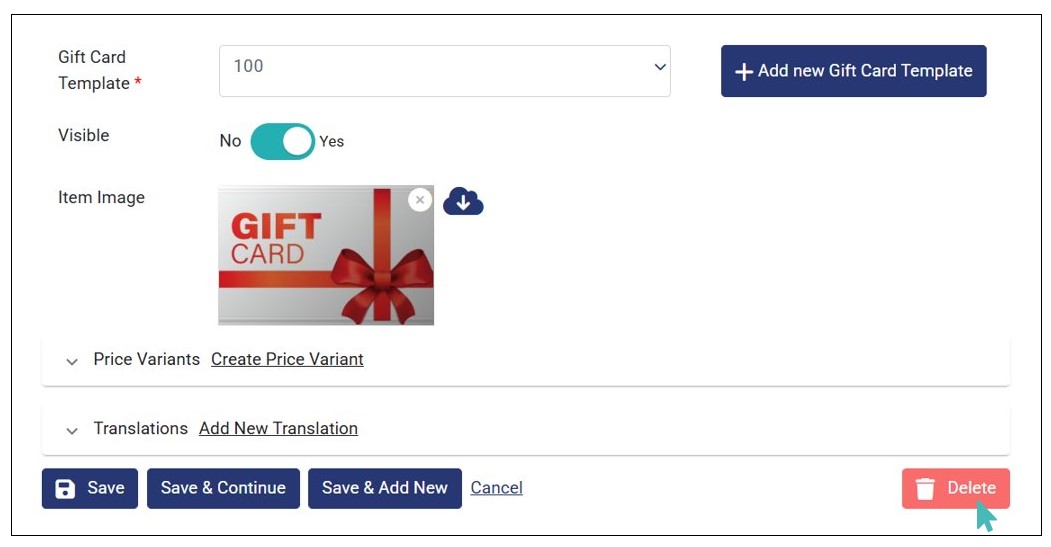Click Create Price Variant link
The width and height of the screenshot is (1051, 547).
pyautogui.click(x=287, y=359)
